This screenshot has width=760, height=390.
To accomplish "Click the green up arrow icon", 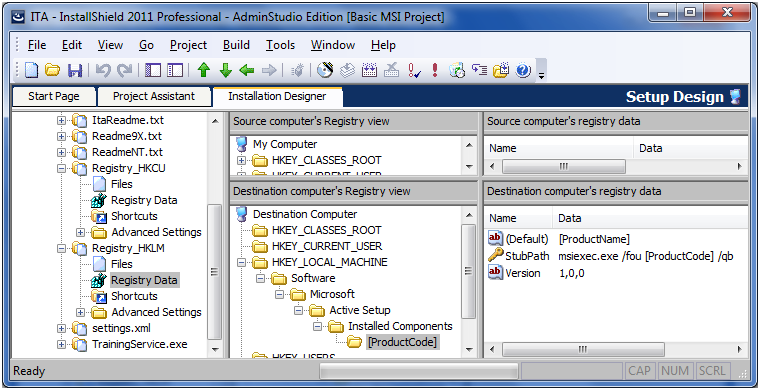I will pyautogui.click(x=204, y=71).
